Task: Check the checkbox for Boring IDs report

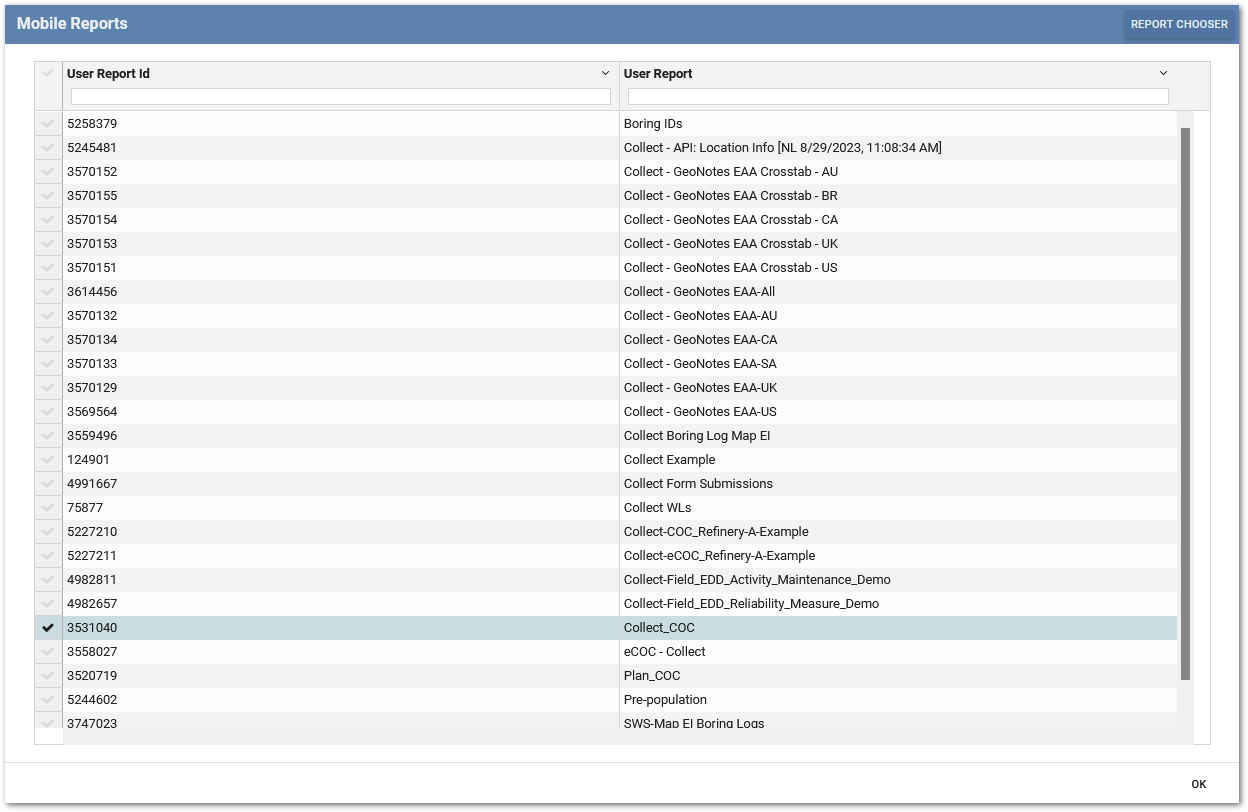Action: [48, 123]
